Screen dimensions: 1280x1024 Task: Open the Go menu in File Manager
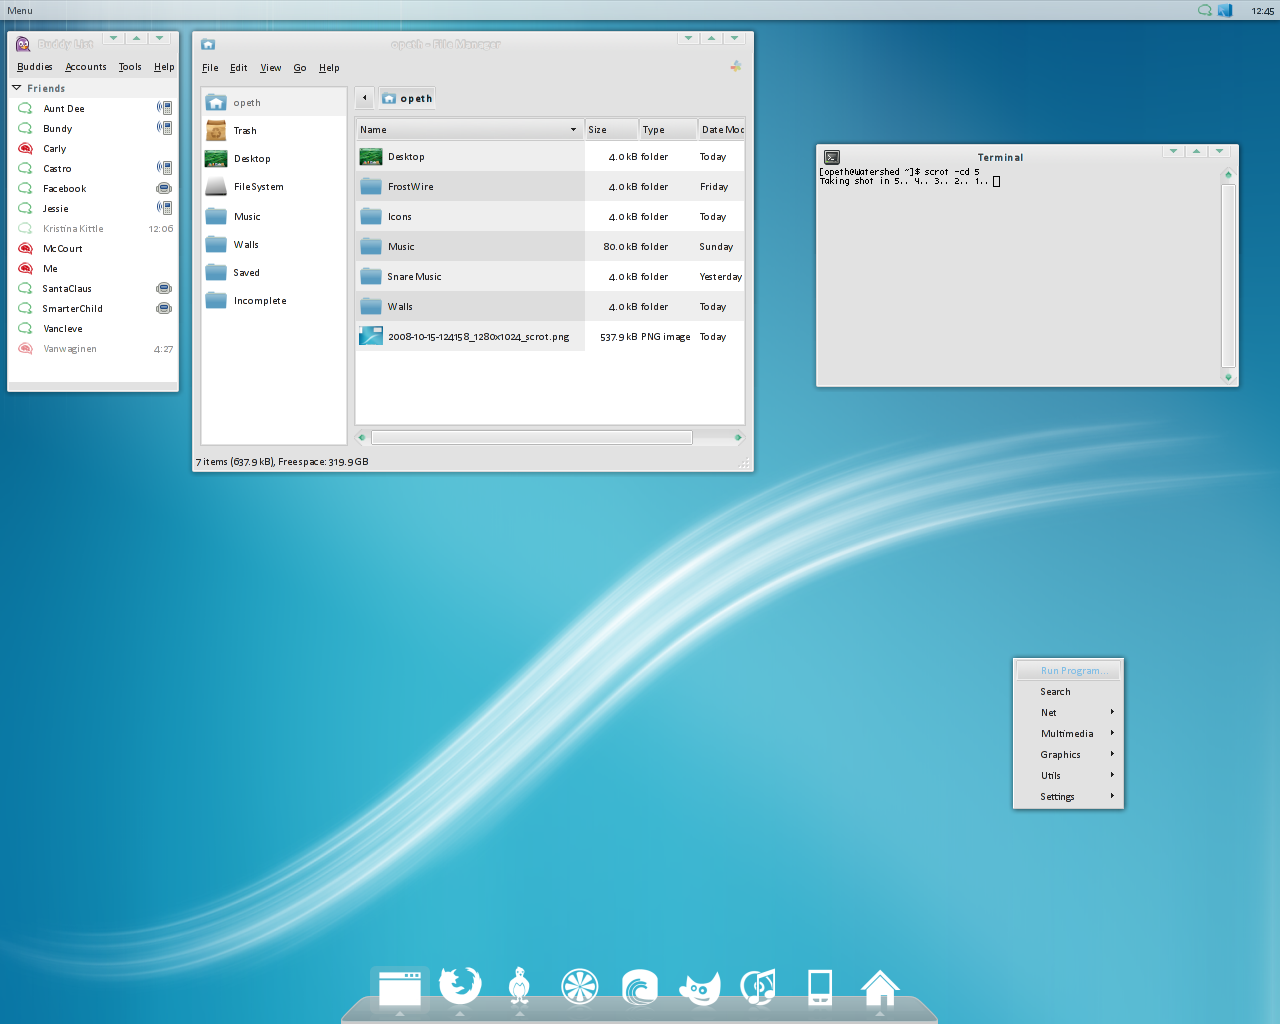(x=300, y=68)
